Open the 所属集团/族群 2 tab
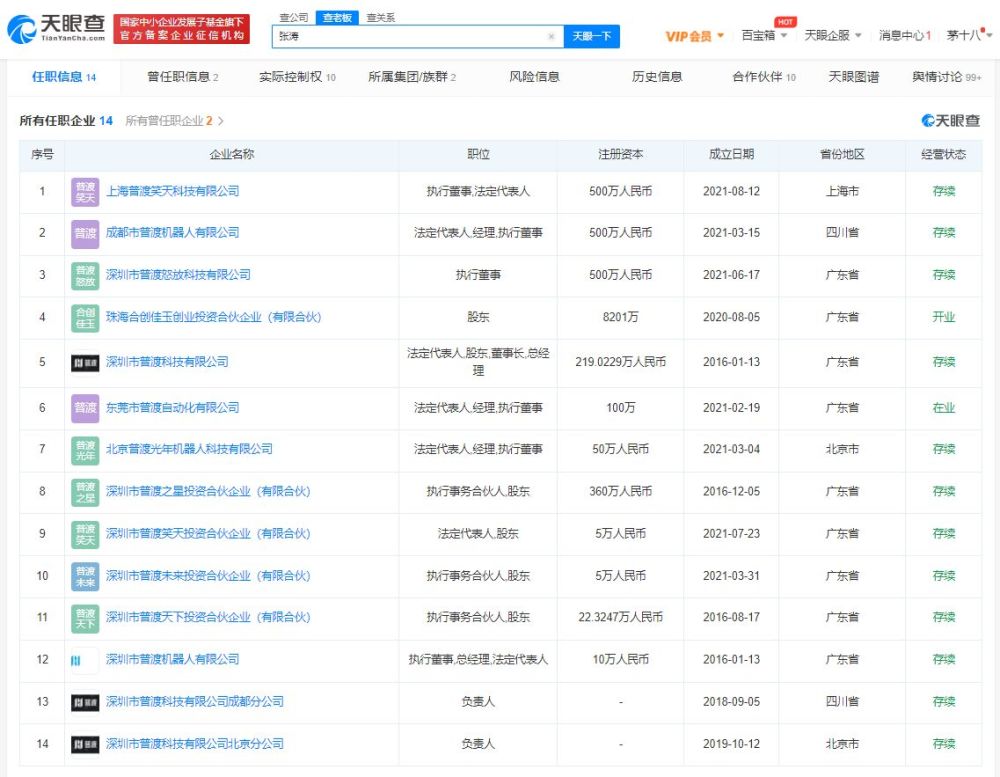The height and width of the screenshot is (777, 1000). click(412, 77)
